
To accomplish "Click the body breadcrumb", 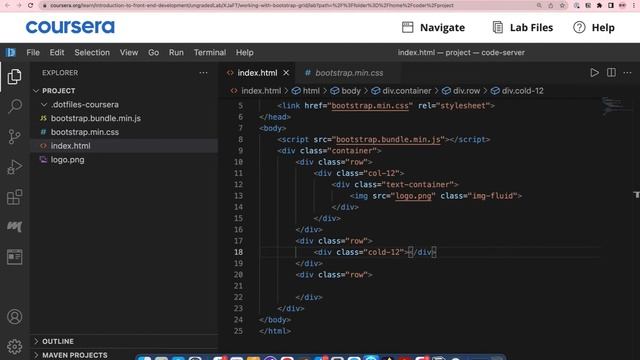I will coord(351,91).
